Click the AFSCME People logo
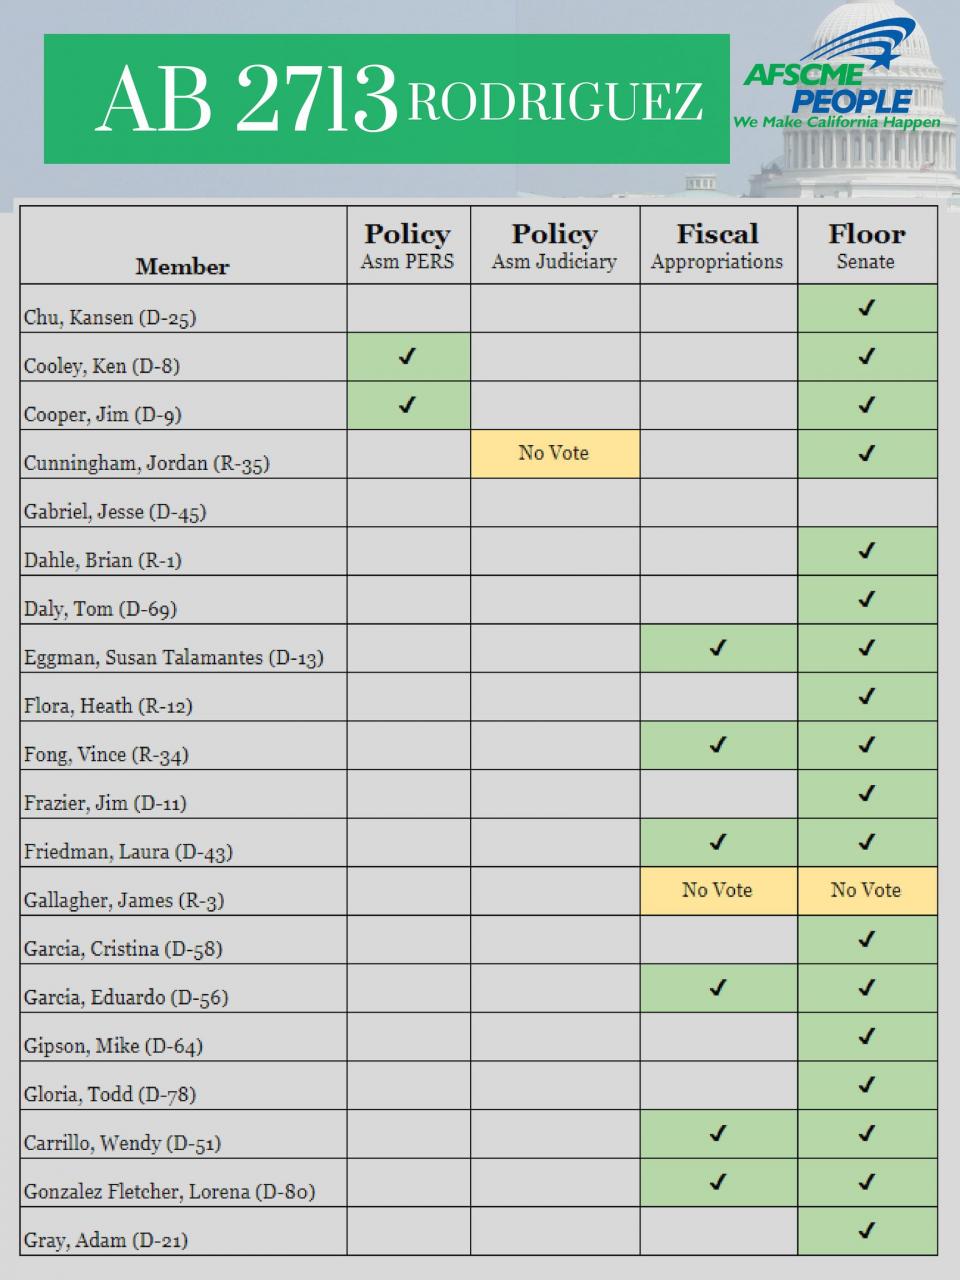 click(x=841, y=82)
